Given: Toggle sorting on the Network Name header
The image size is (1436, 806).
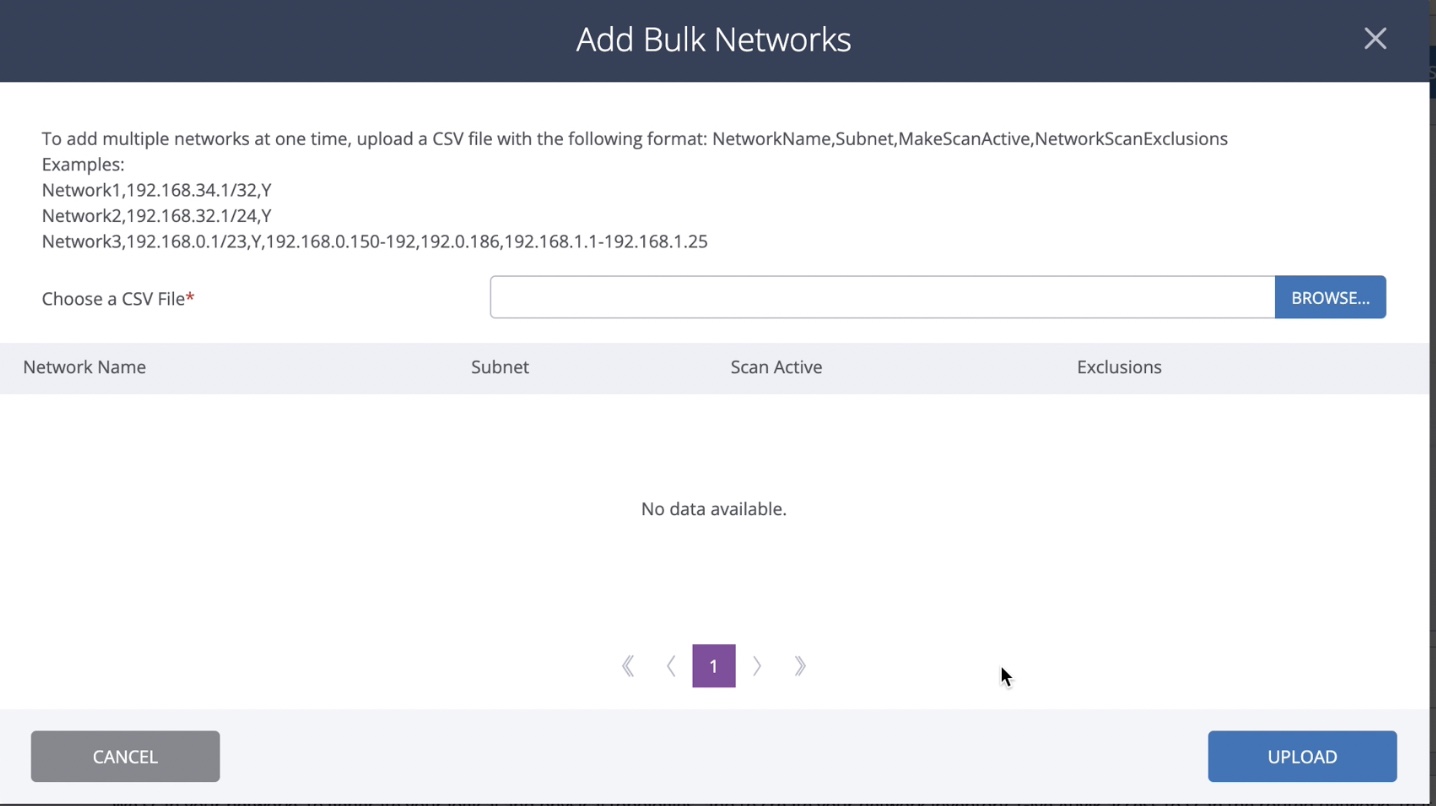Looking at the screenshot, I should [x=85, y=367].
